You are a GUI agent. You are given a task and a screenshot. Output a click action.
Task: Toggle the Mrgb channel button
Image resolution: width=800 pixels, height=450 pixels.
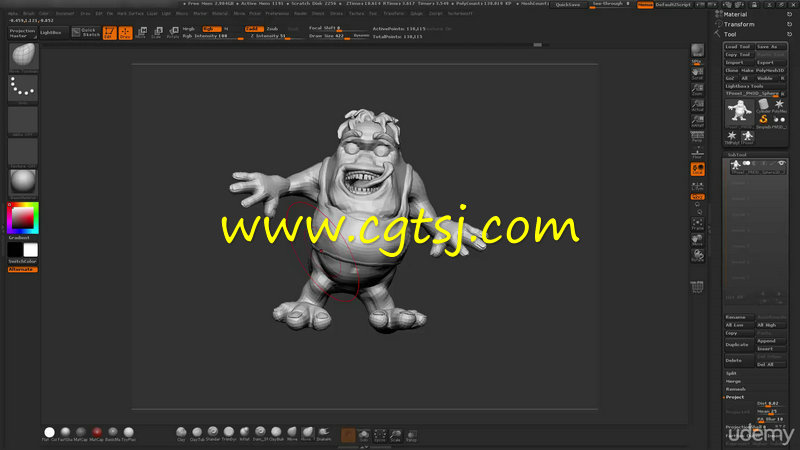pyautogui.click(x=189, y=29)
